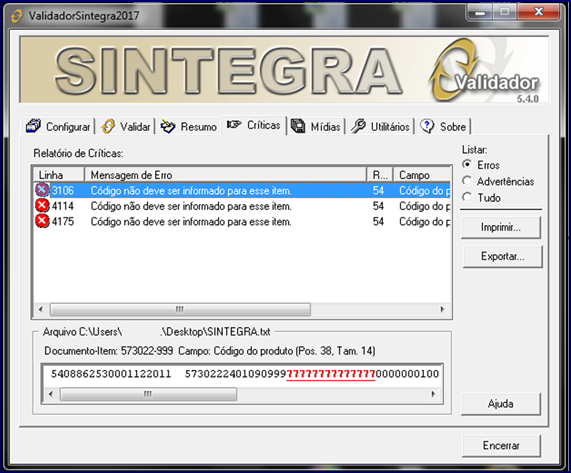This screenshot has height=473, width=571.
Task: Click the horizontal scrollbar thumb of the error list
Action: point(180,310)
